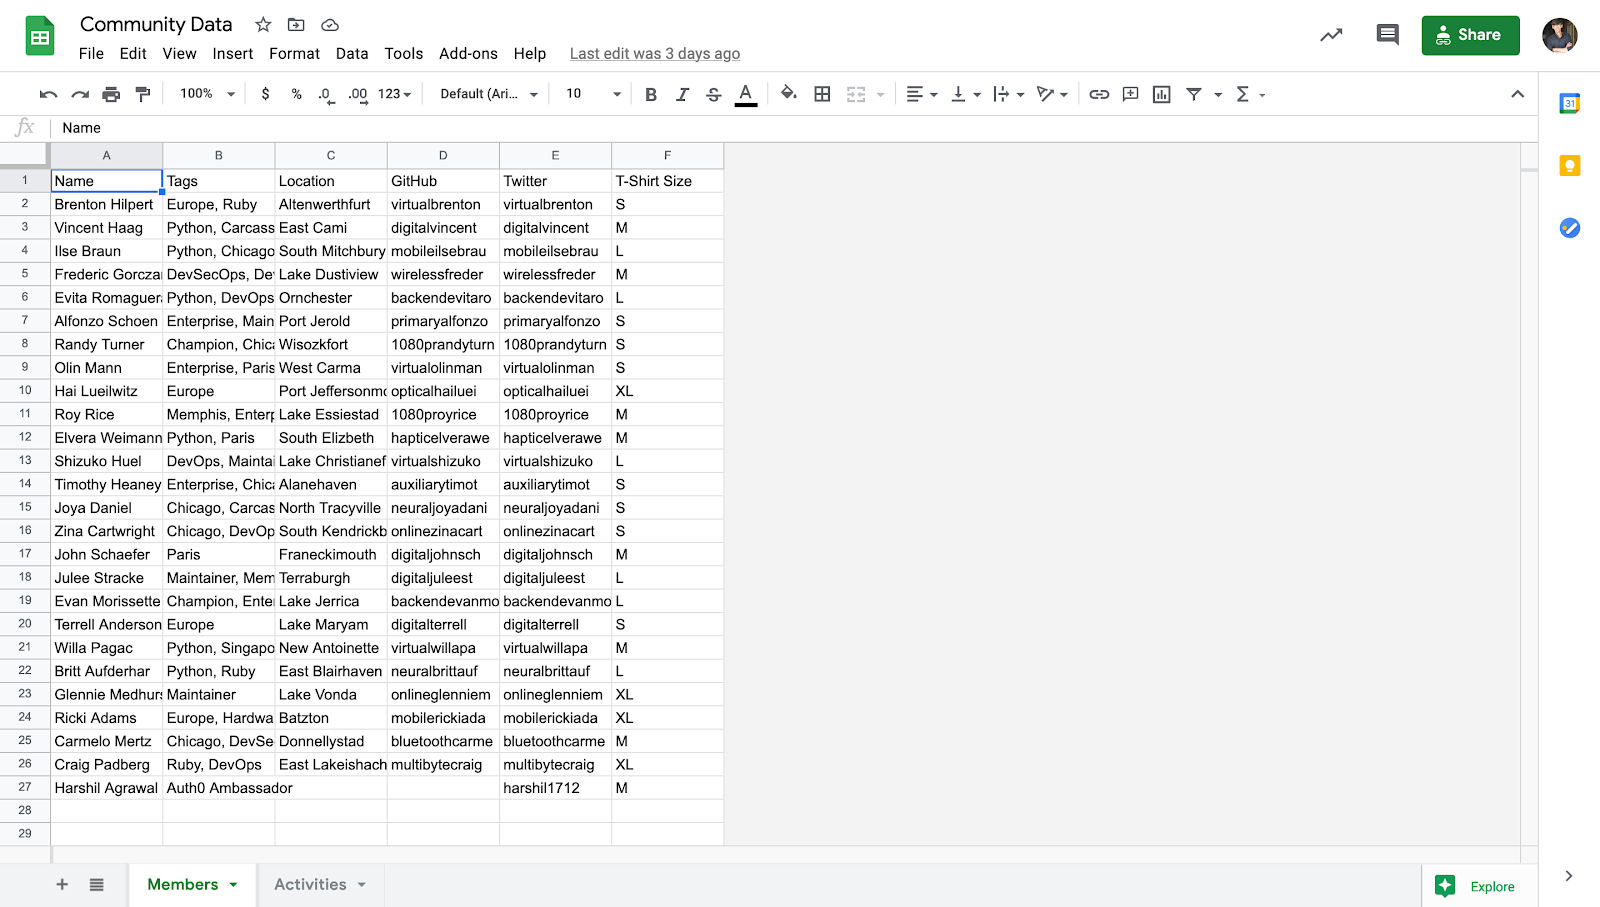Open the font family dropdown
This screenshot has width=1600, height=907.
486,93
